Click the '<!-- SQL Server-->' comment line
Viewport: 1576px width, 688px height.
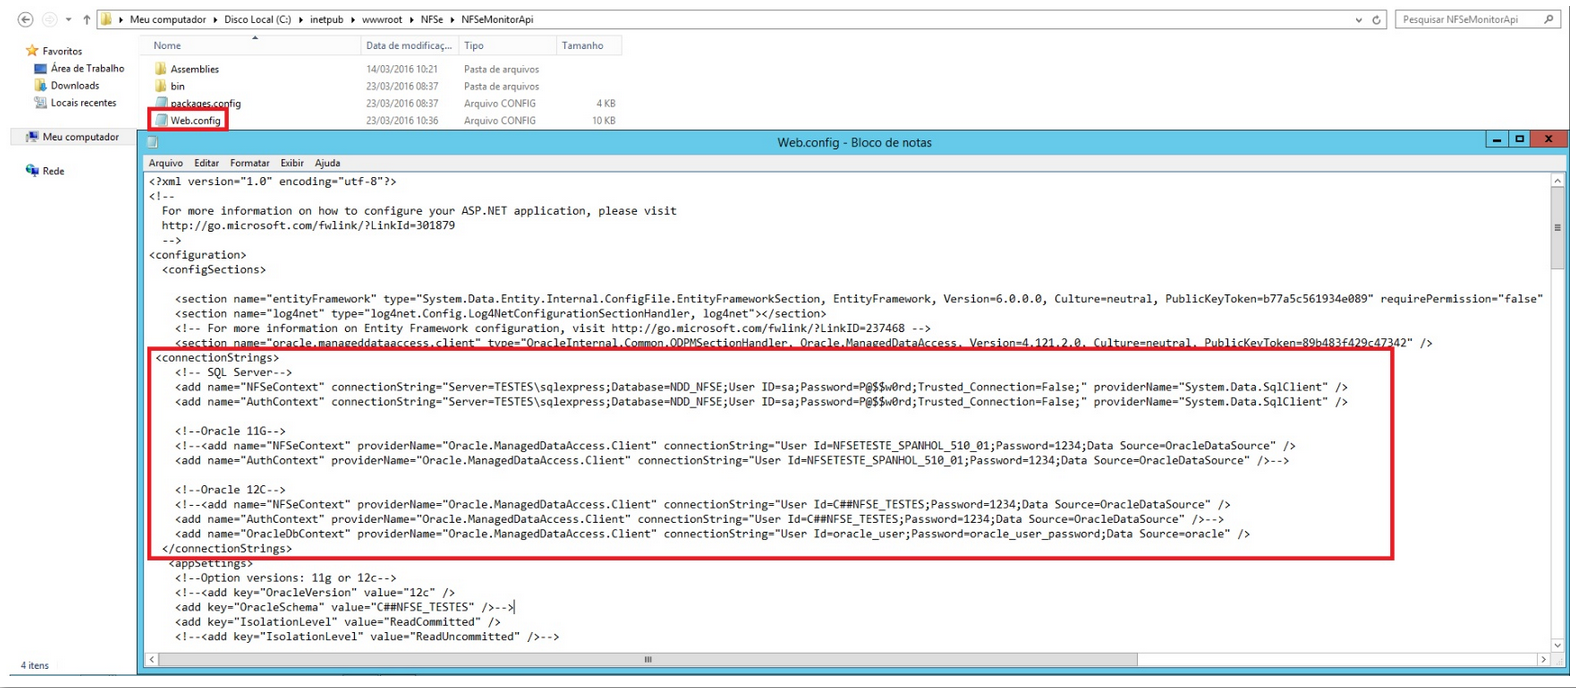(x=233, y=372)
